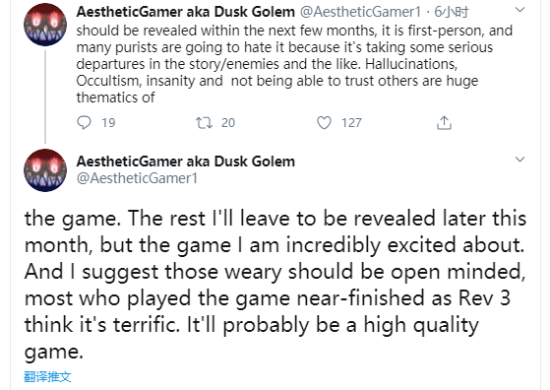The width and height of the screenshot is (550, 390).
Task: Open the 6小时 timestamp link
Action: click(x=451, y=12)
